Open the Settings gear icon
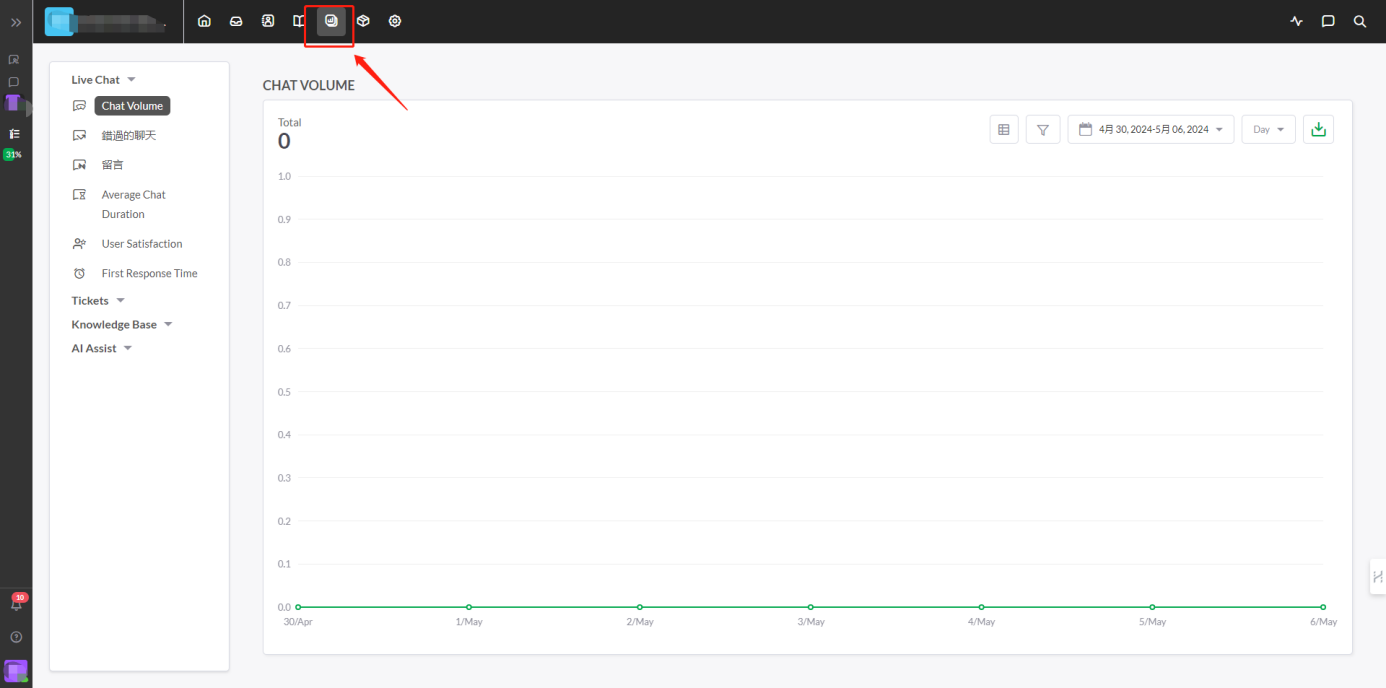This screenshot has width=1386, height=688. pos(395,21)
